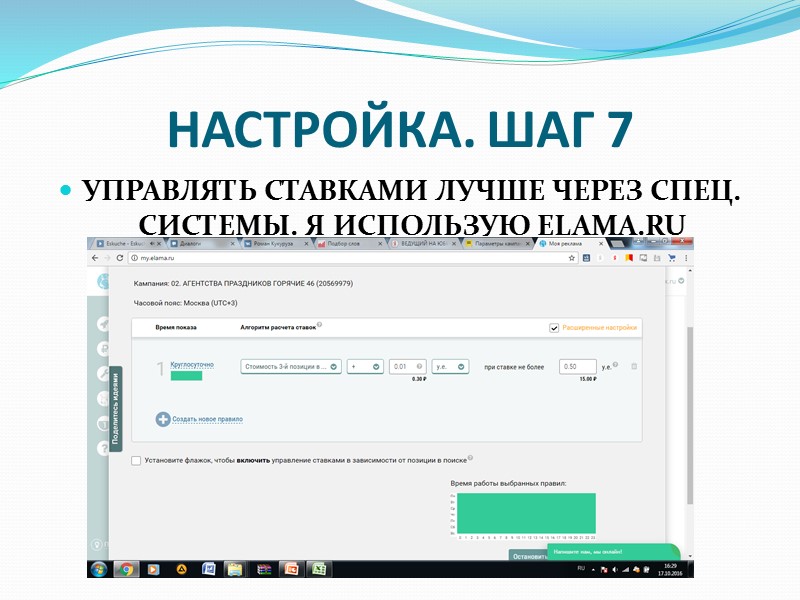Viewport: 800px width, 600px height.
Task: Switch to the Eskuche browser tab
Action: (128, 244)
